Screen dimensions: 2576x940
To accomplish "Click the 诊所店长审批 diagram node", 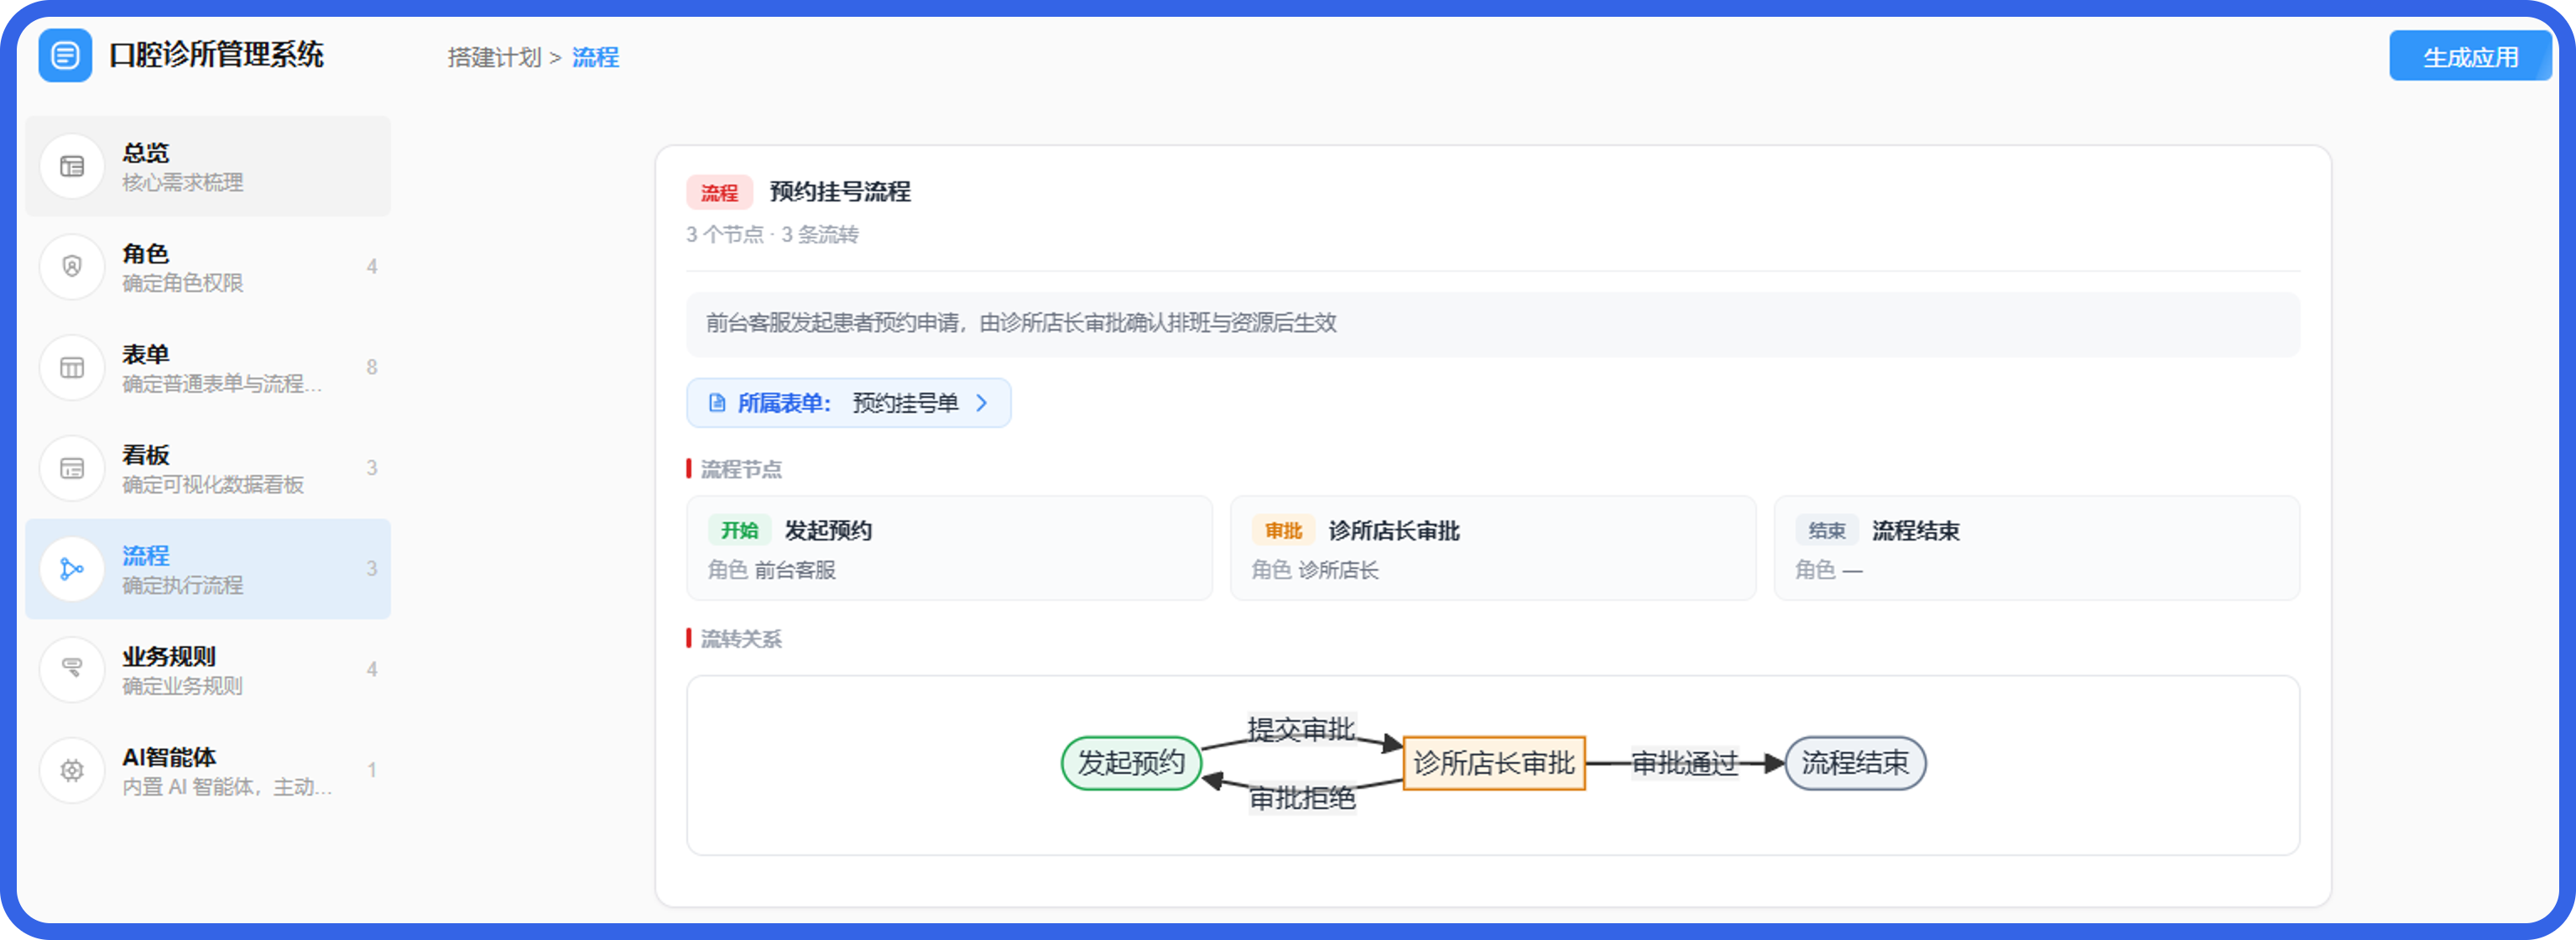I will click(x=1494, y=763).
